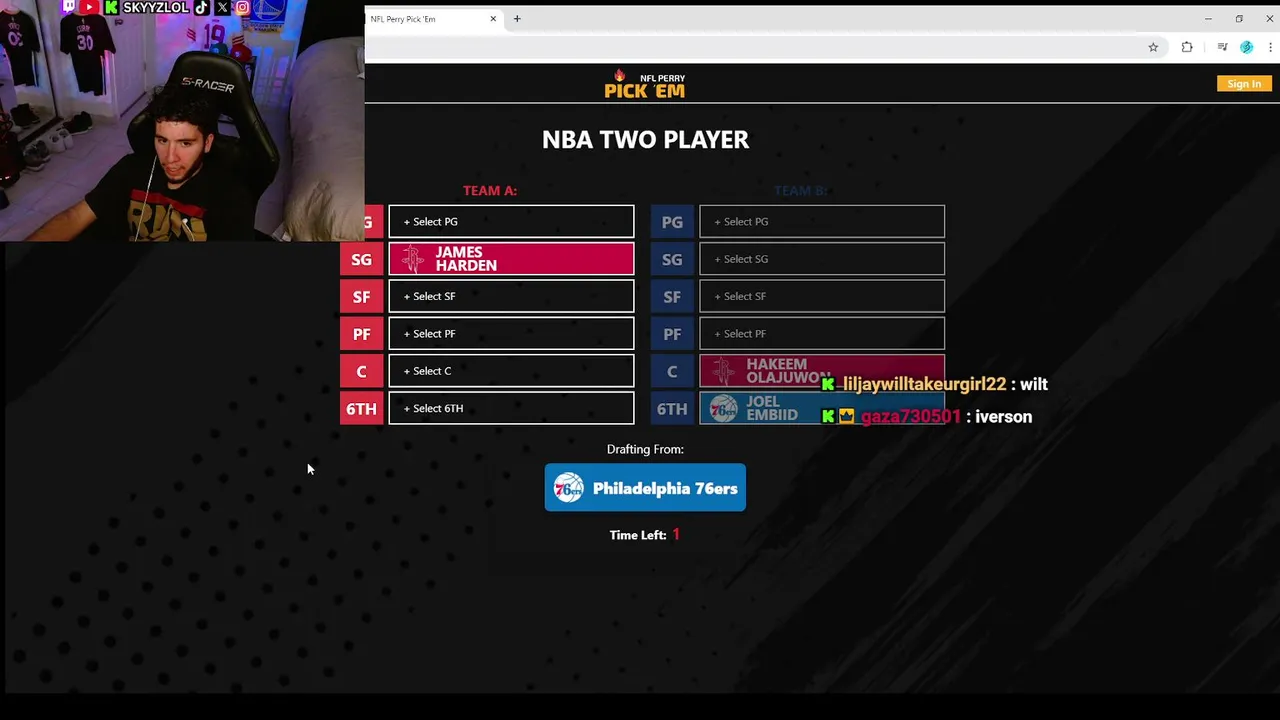The width and height of the screenshot is (1280, 720).
Task: Click the webcam feed of the streamer
Action: pos(182,121)
